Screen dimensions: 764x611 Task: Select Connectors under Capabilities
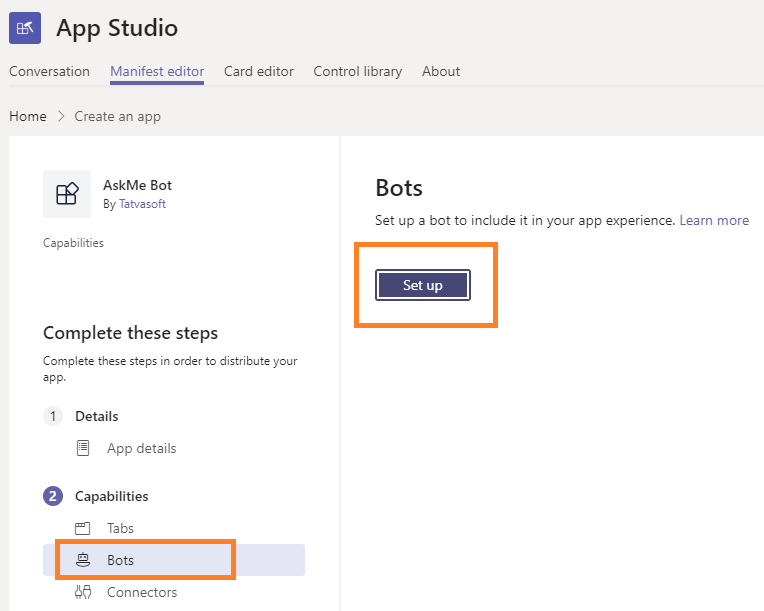point(142,592)
